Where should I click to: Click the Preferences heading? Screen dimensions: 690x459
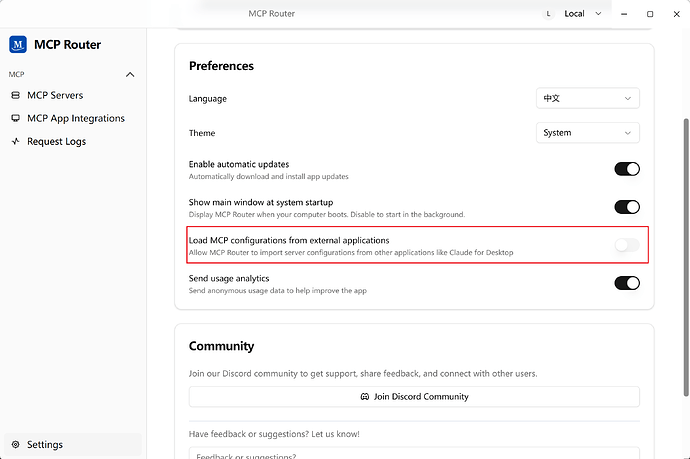[x=221, y=66]
